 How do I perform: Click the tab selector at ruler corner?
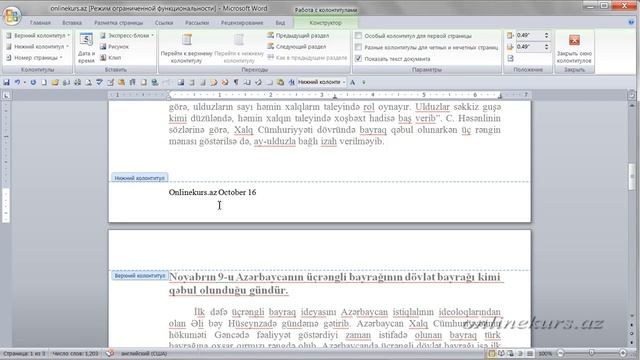pyautogui.click(x=7, y=96)
